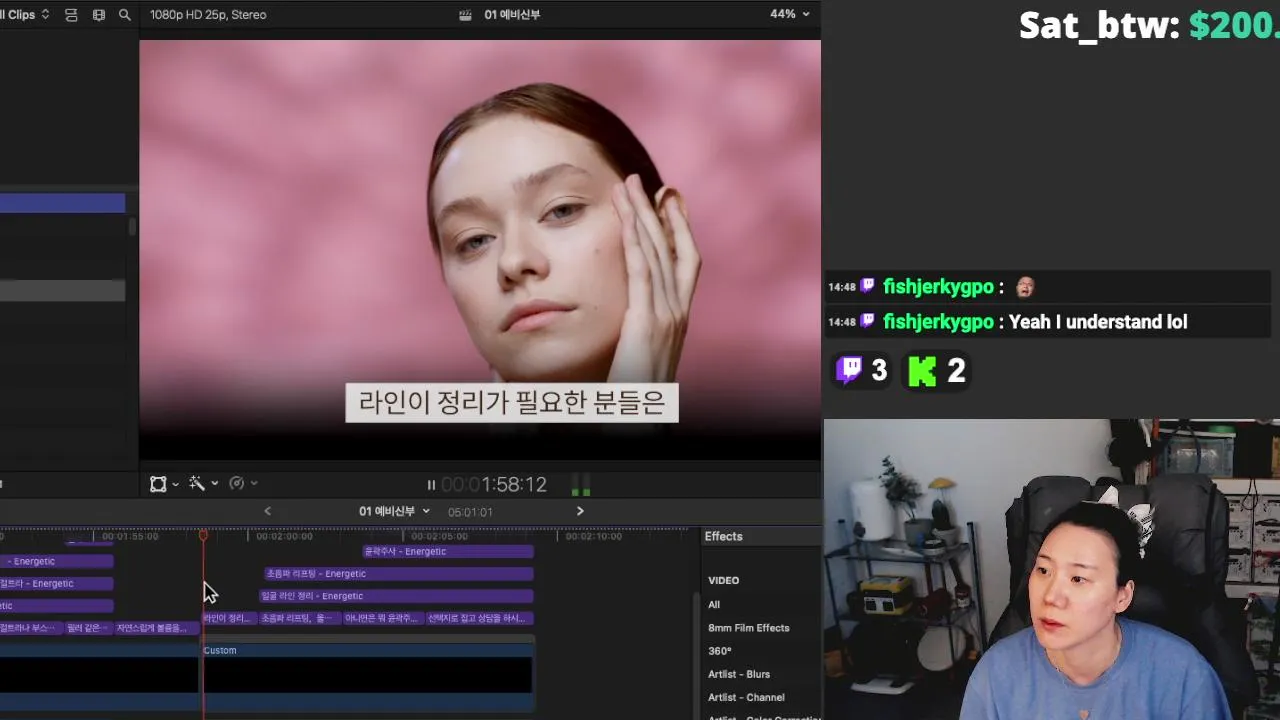This screenshot has width=1280, height=720.
Task: Select the 8mm Film Effects category
Action: [x=749, y=628]
